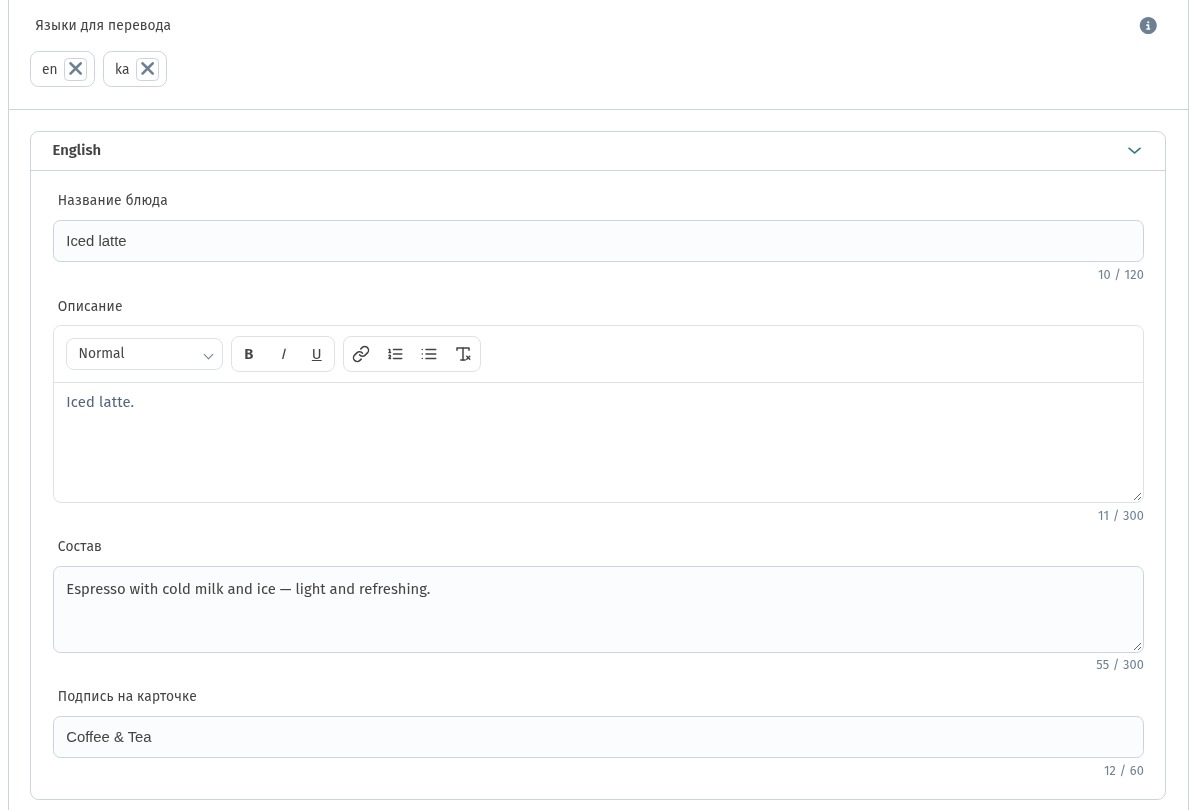Click the info icon beside translation languages
The image size is (1198, 810).
pos(1148,26)
